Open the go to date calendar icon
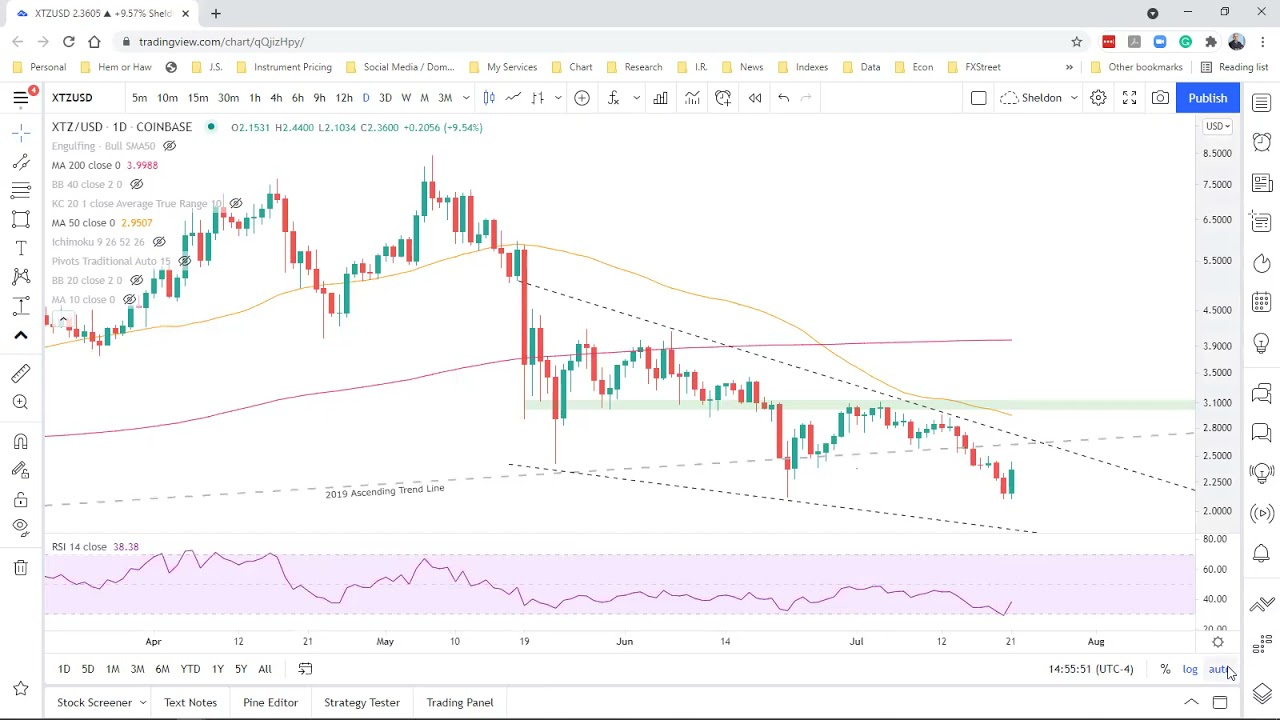Screen dimensions: 1280x720 pos(305,669)
